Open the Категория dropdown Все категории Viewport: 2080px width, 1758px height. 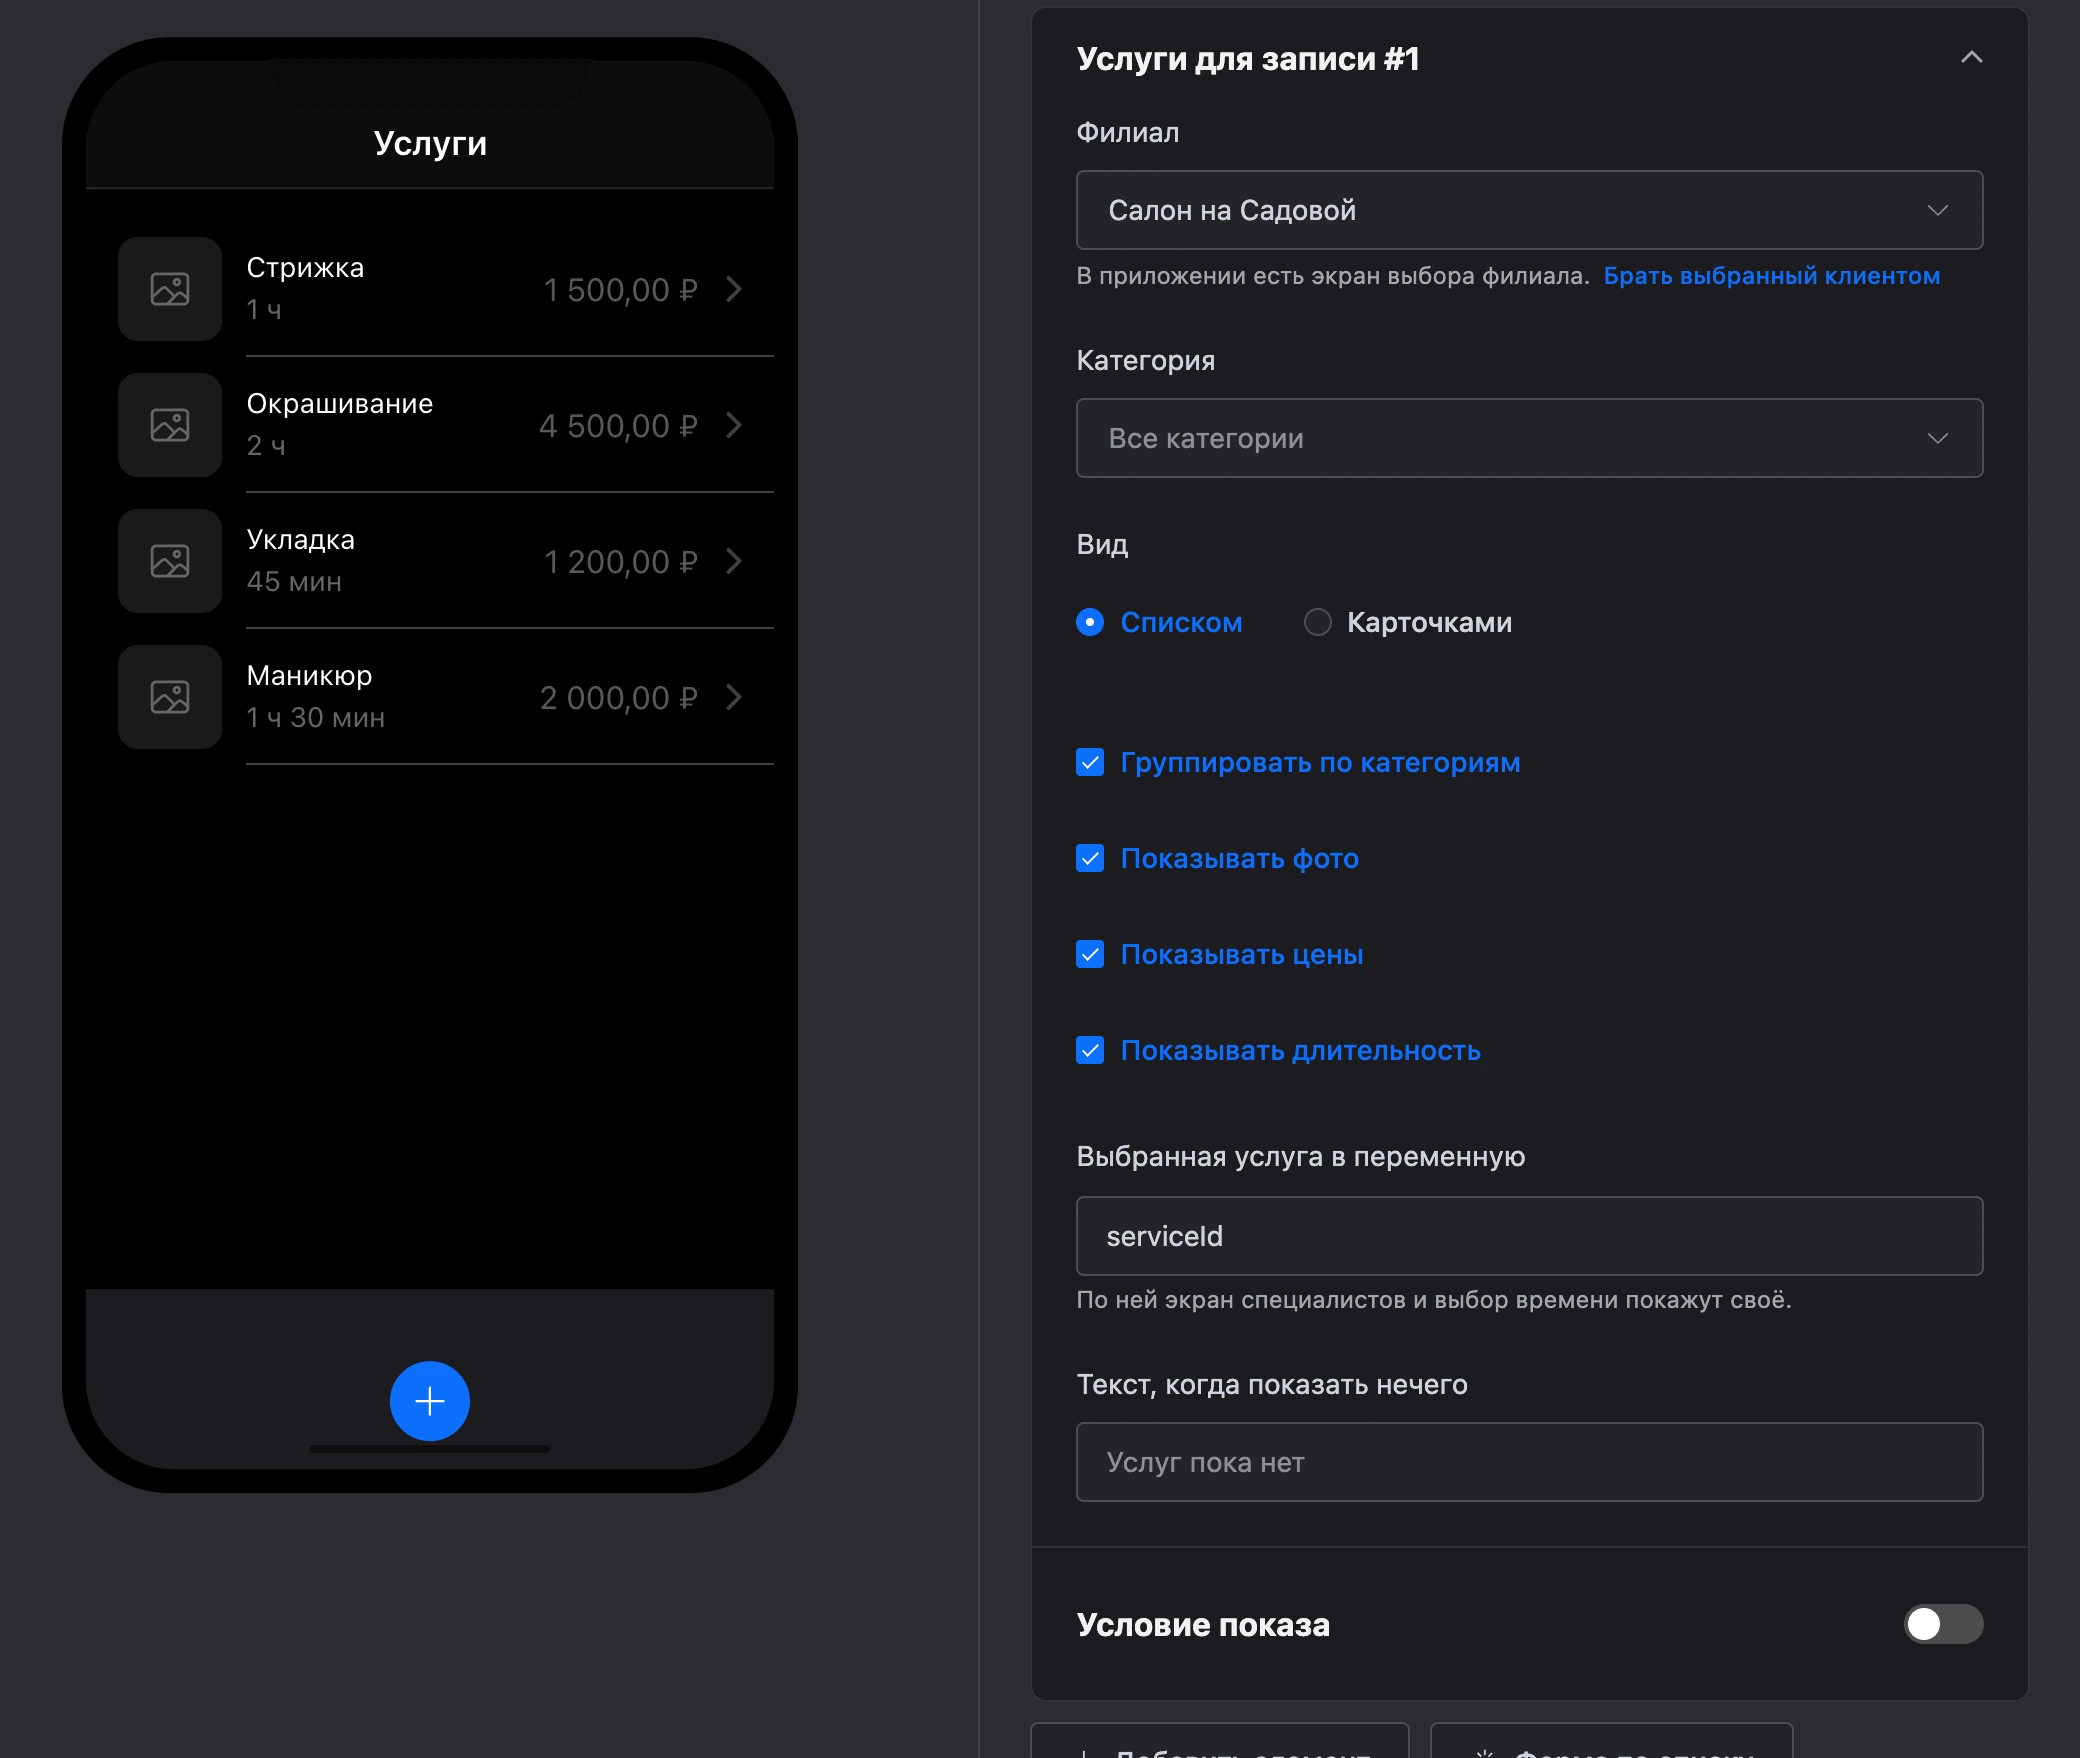click(1529, 438)
